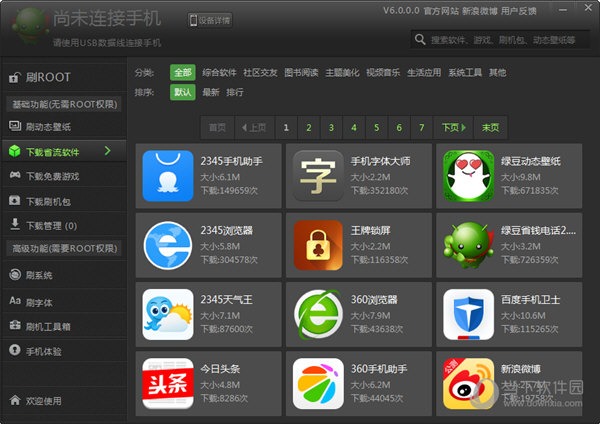Filter by 视频音乐 category
This screenshot has height=424, width=600.
click(383, 72)
